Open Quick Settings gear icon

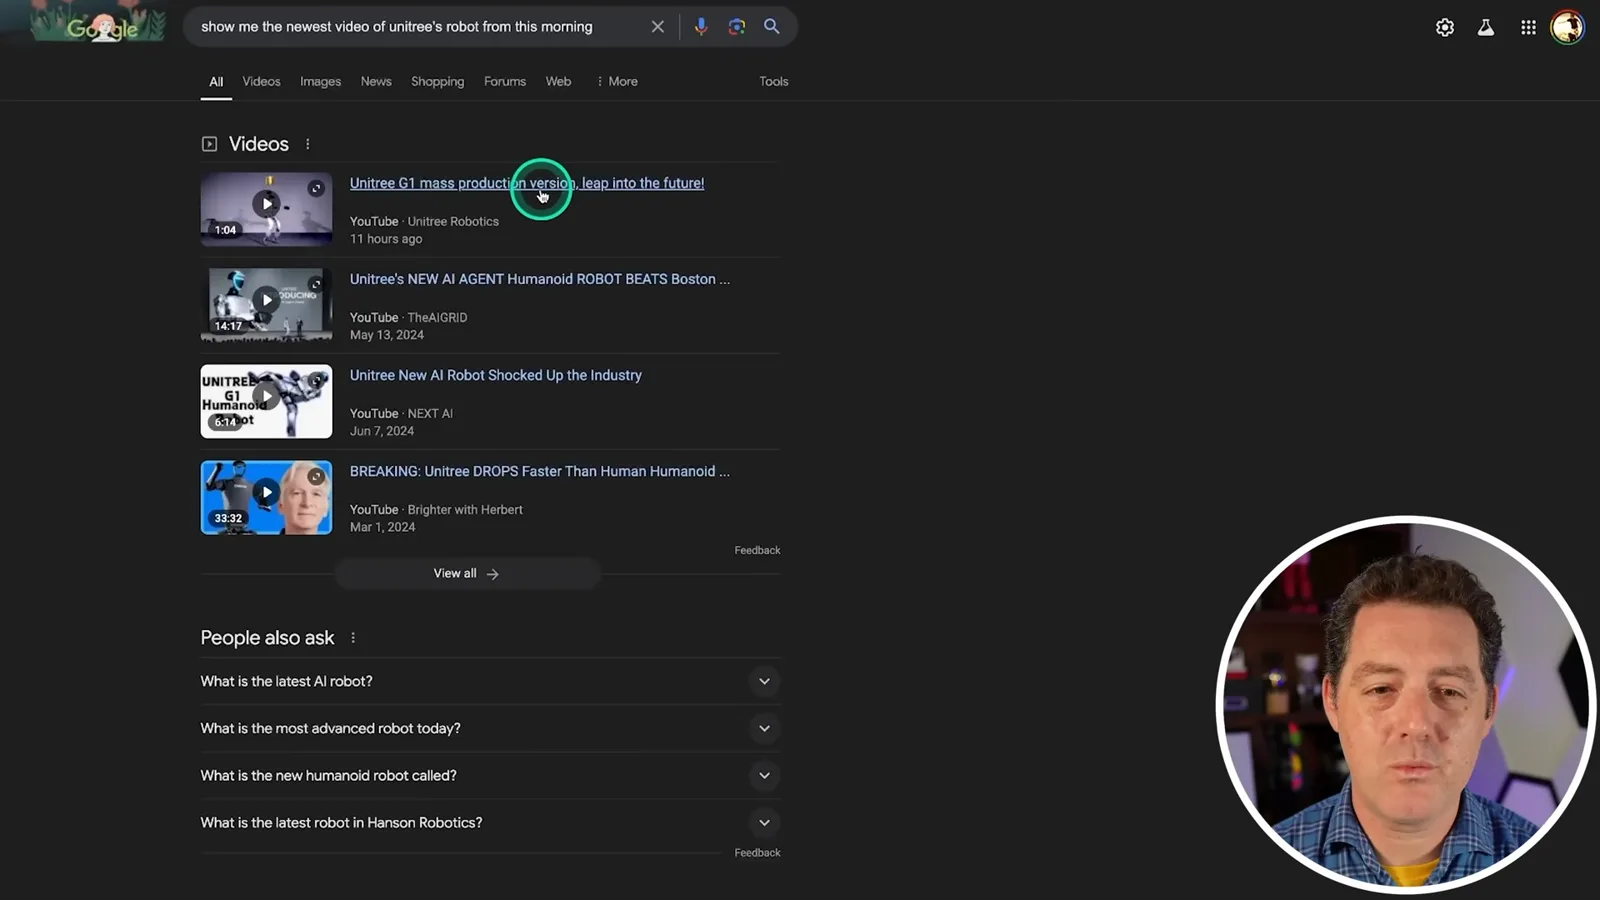pos(1445,28)
